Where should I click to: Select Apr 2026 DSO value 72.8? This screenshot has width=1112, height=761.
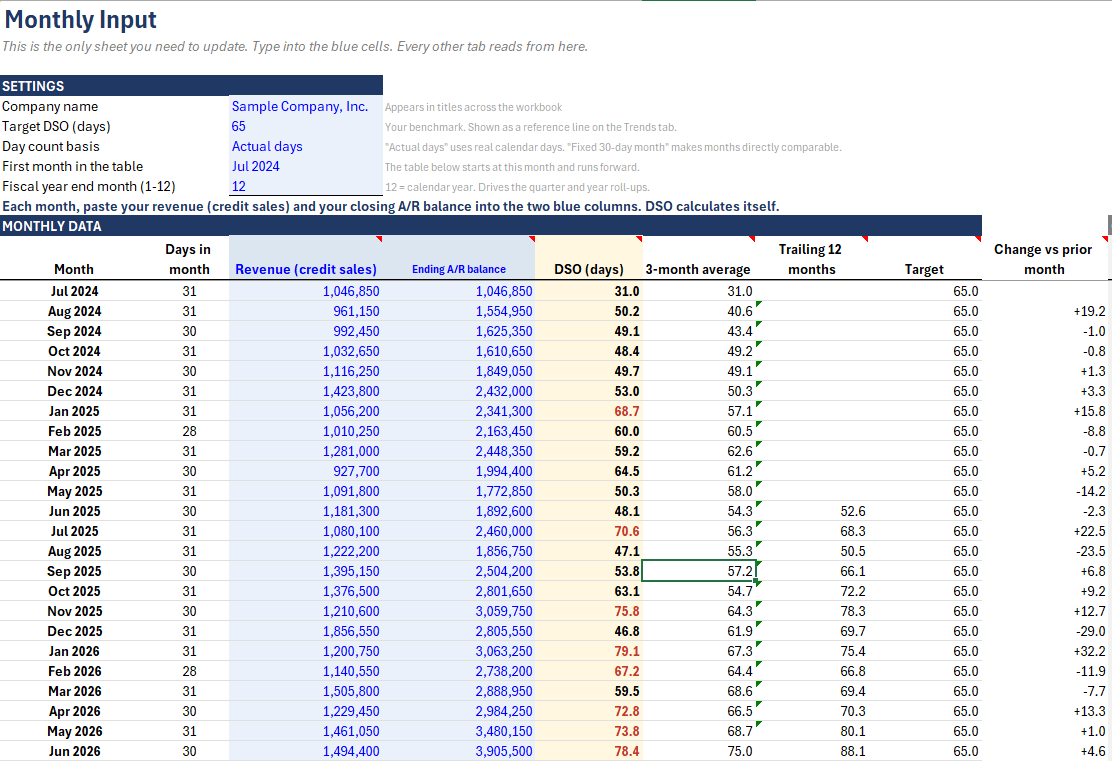click(589, 711)
